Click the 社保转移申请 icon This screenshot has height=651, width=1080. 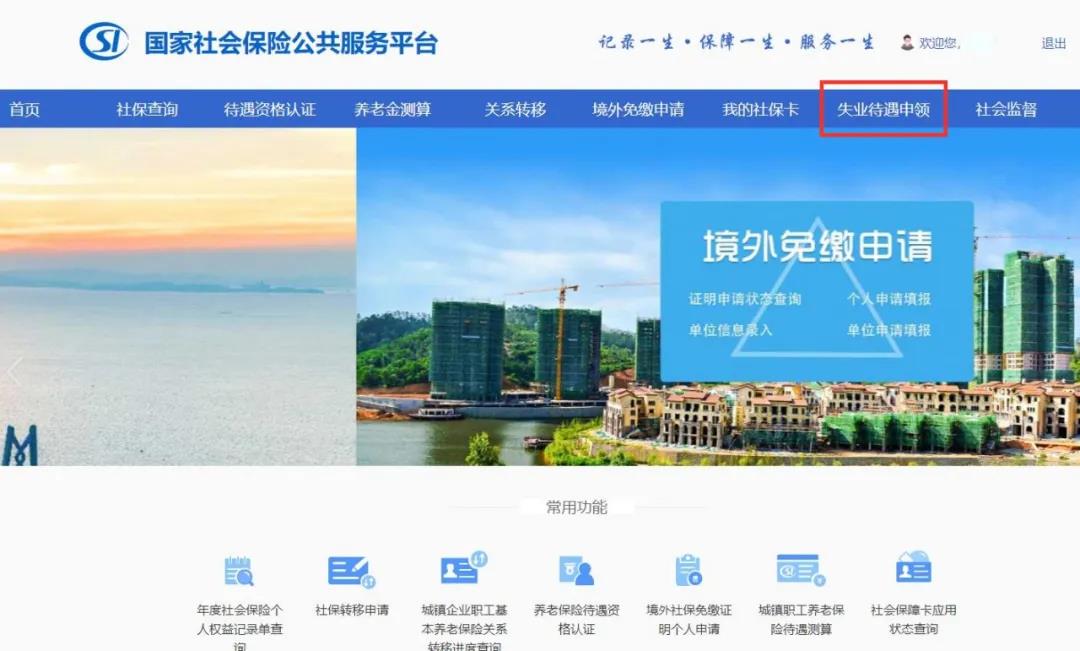351,572
